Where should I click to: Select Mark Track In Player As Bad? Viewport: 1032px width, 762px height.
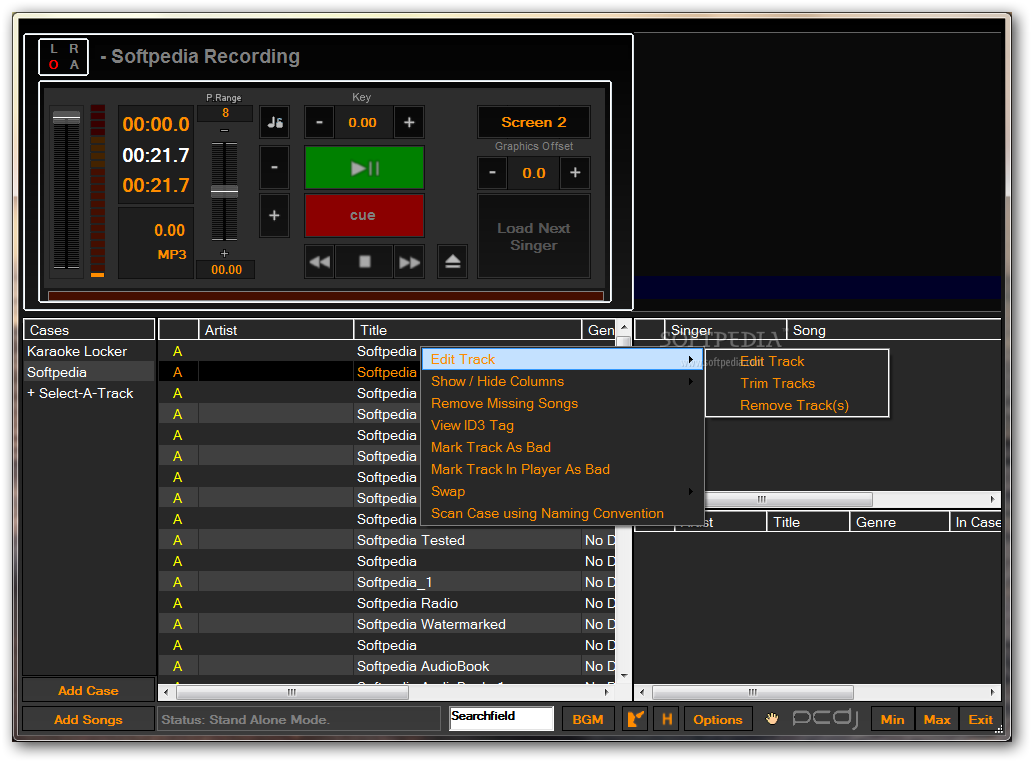[562, 470]
